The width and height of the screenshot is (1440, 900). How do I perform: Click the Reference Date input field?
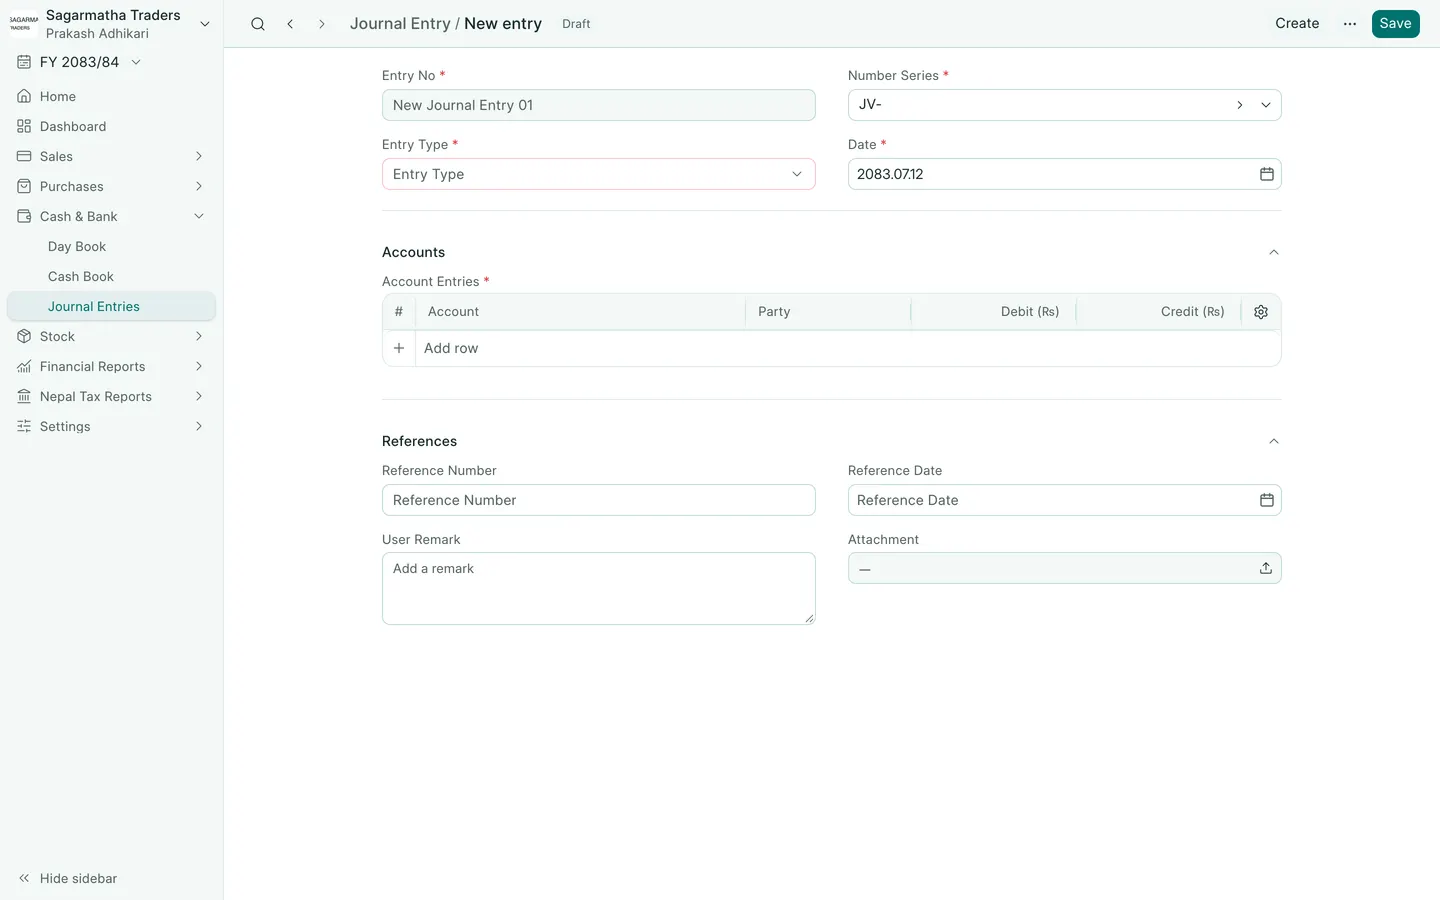[1064, 500]
